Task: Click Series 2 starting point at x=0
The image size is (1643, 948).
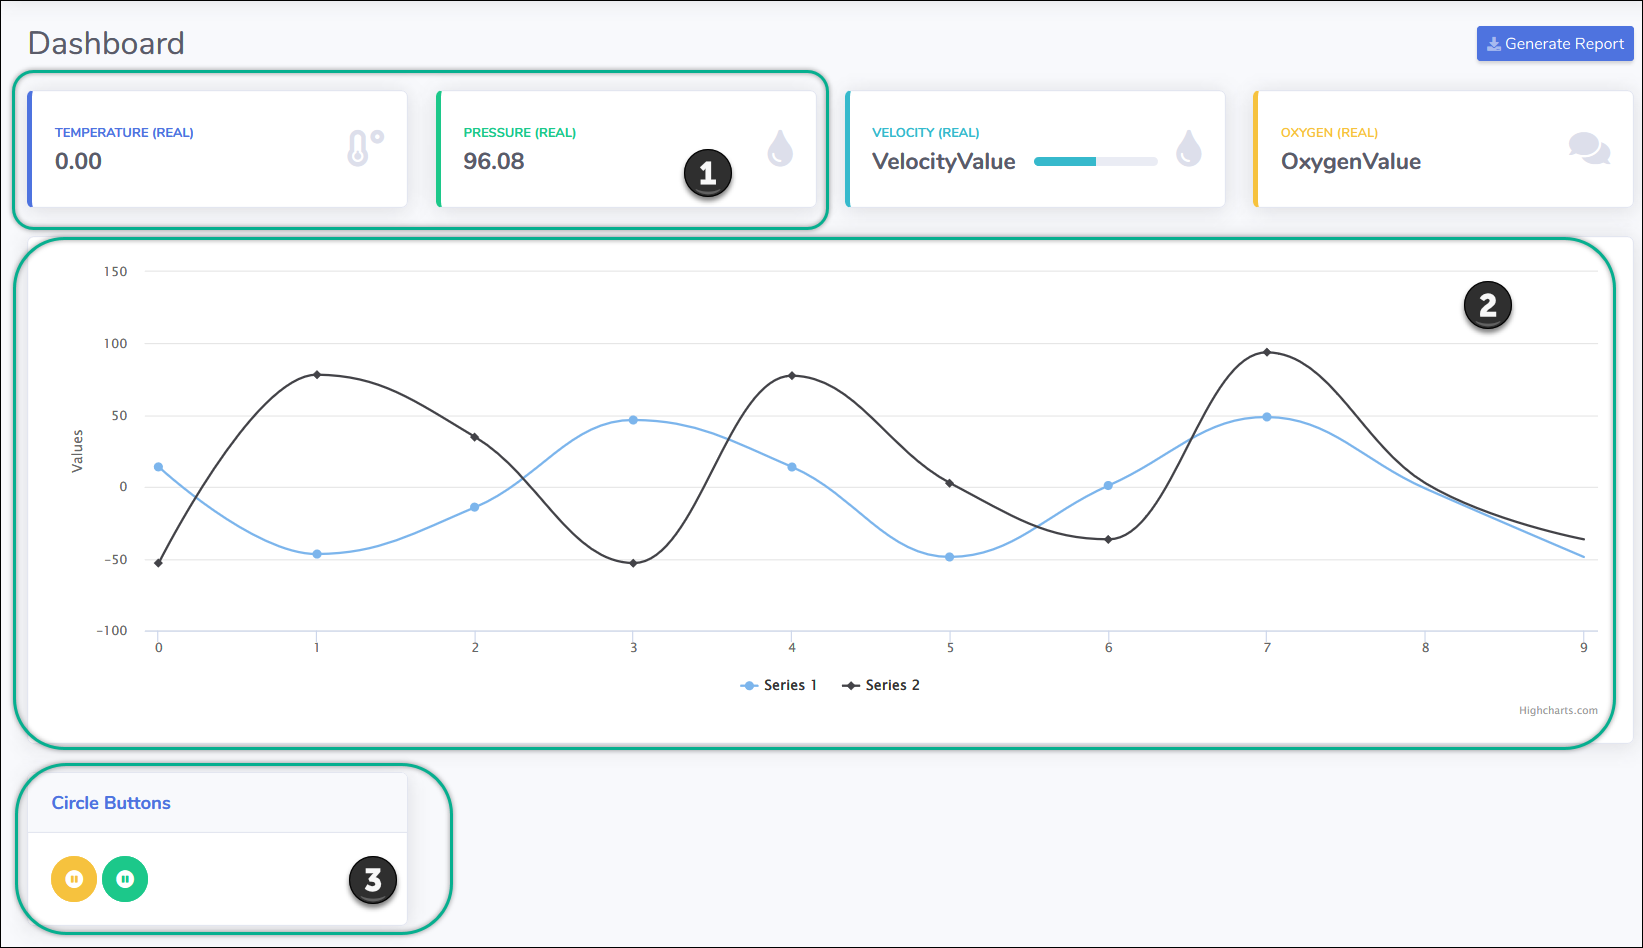Action: point(158,563)
